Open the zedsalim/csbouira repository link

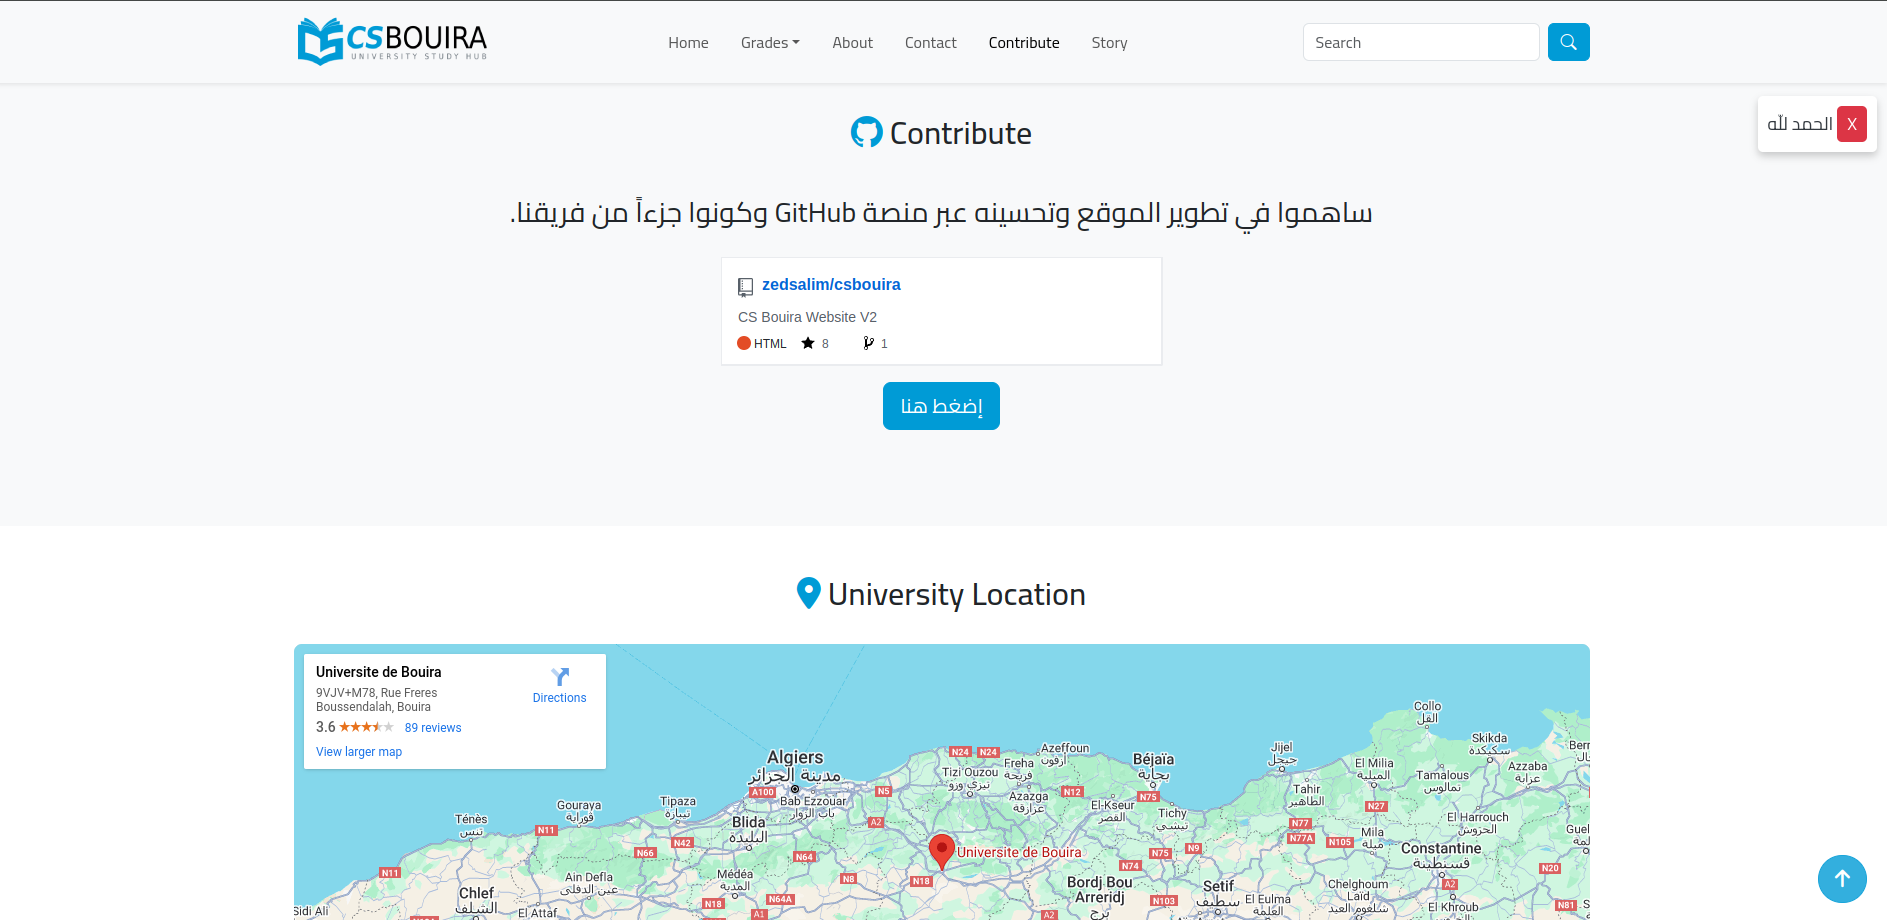point(831,285)
